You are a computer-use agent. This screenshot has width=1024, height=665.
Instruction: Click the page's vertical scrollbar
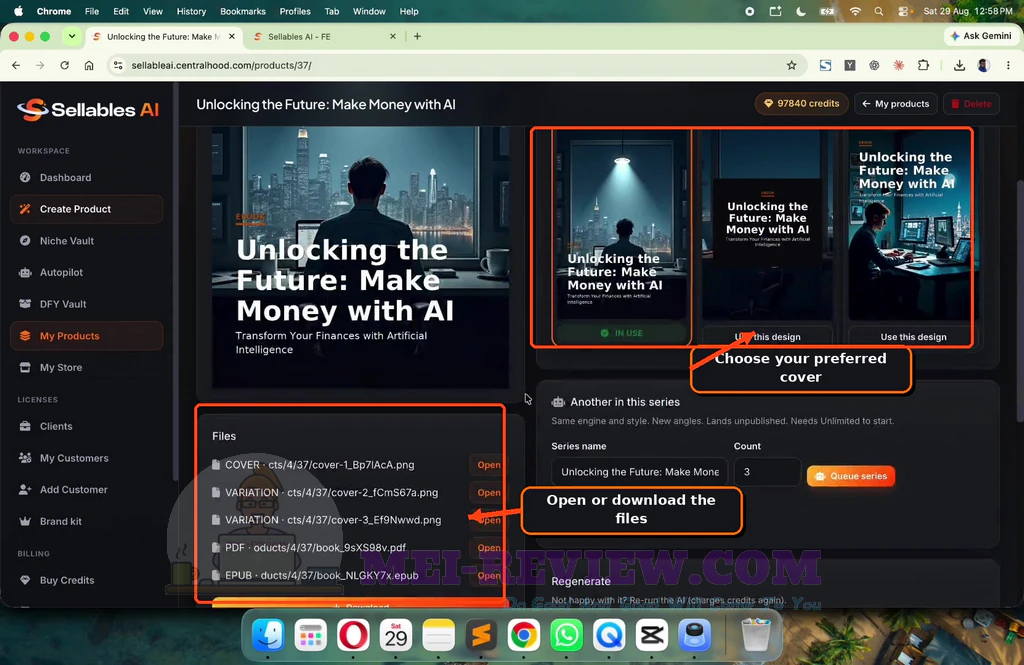(1019, 300)
